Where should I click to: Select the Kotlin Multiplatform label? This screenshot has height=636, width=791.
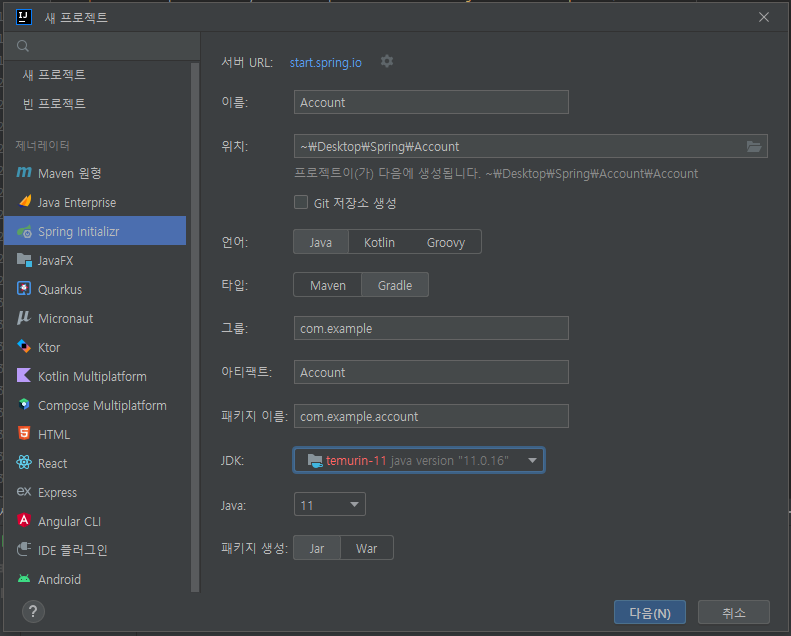tap(92, 377)
